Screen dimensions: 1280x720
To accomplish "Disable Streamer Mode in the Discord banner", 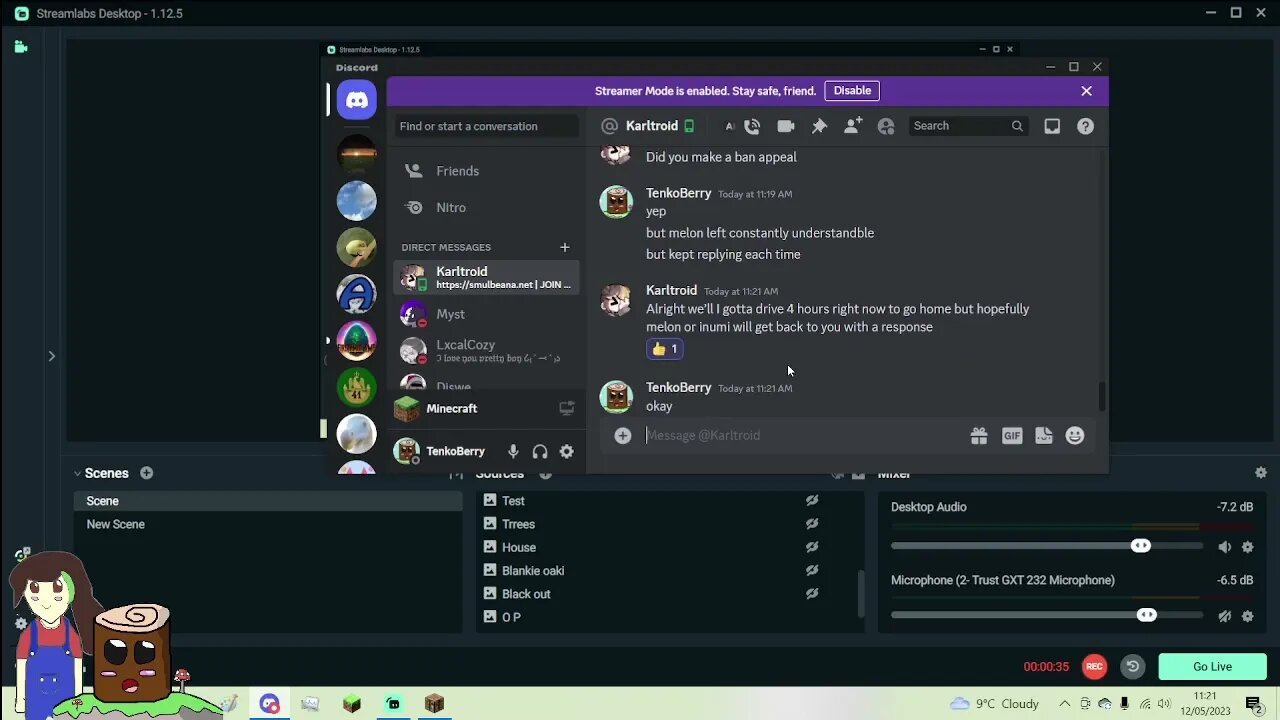I will pyautogui.click(x=852, y=91).
